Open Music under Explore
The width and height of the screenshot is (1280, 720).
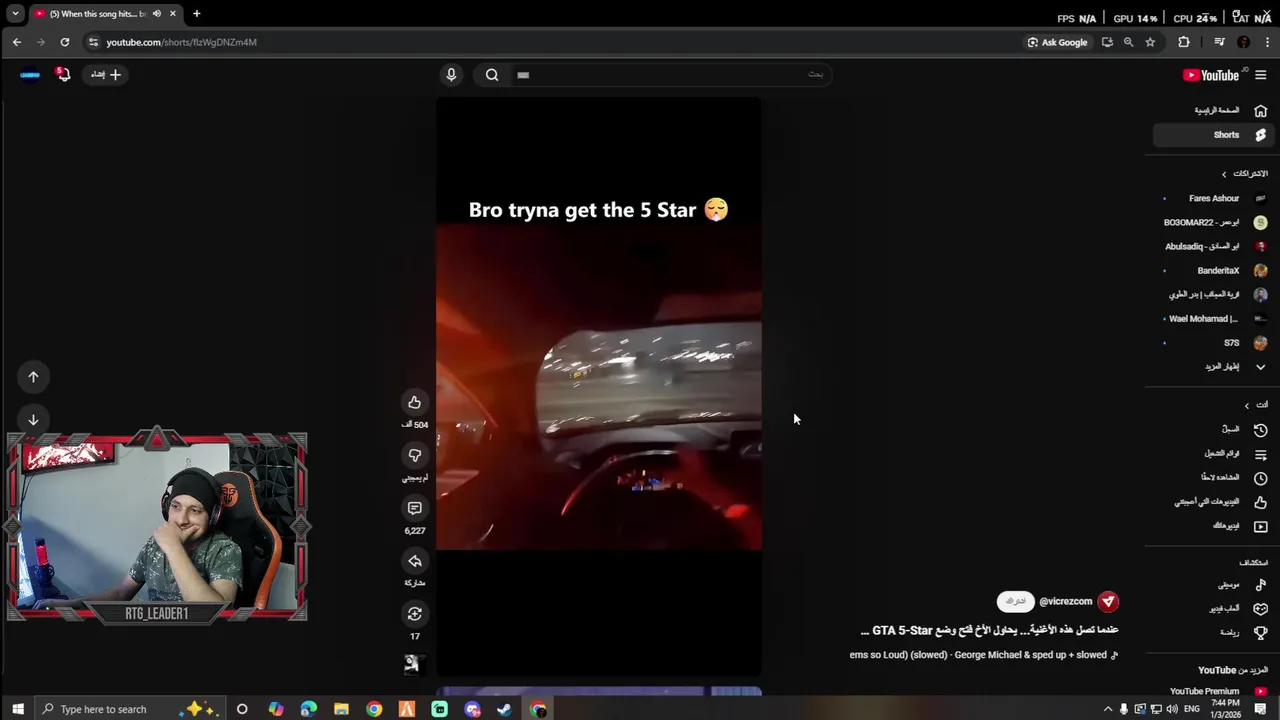click(x=1211, y=585)
